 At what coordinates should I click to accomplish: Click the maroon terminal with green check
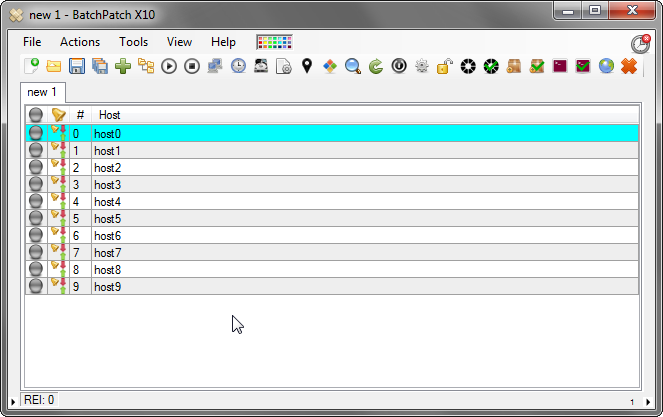pos(583,66)
